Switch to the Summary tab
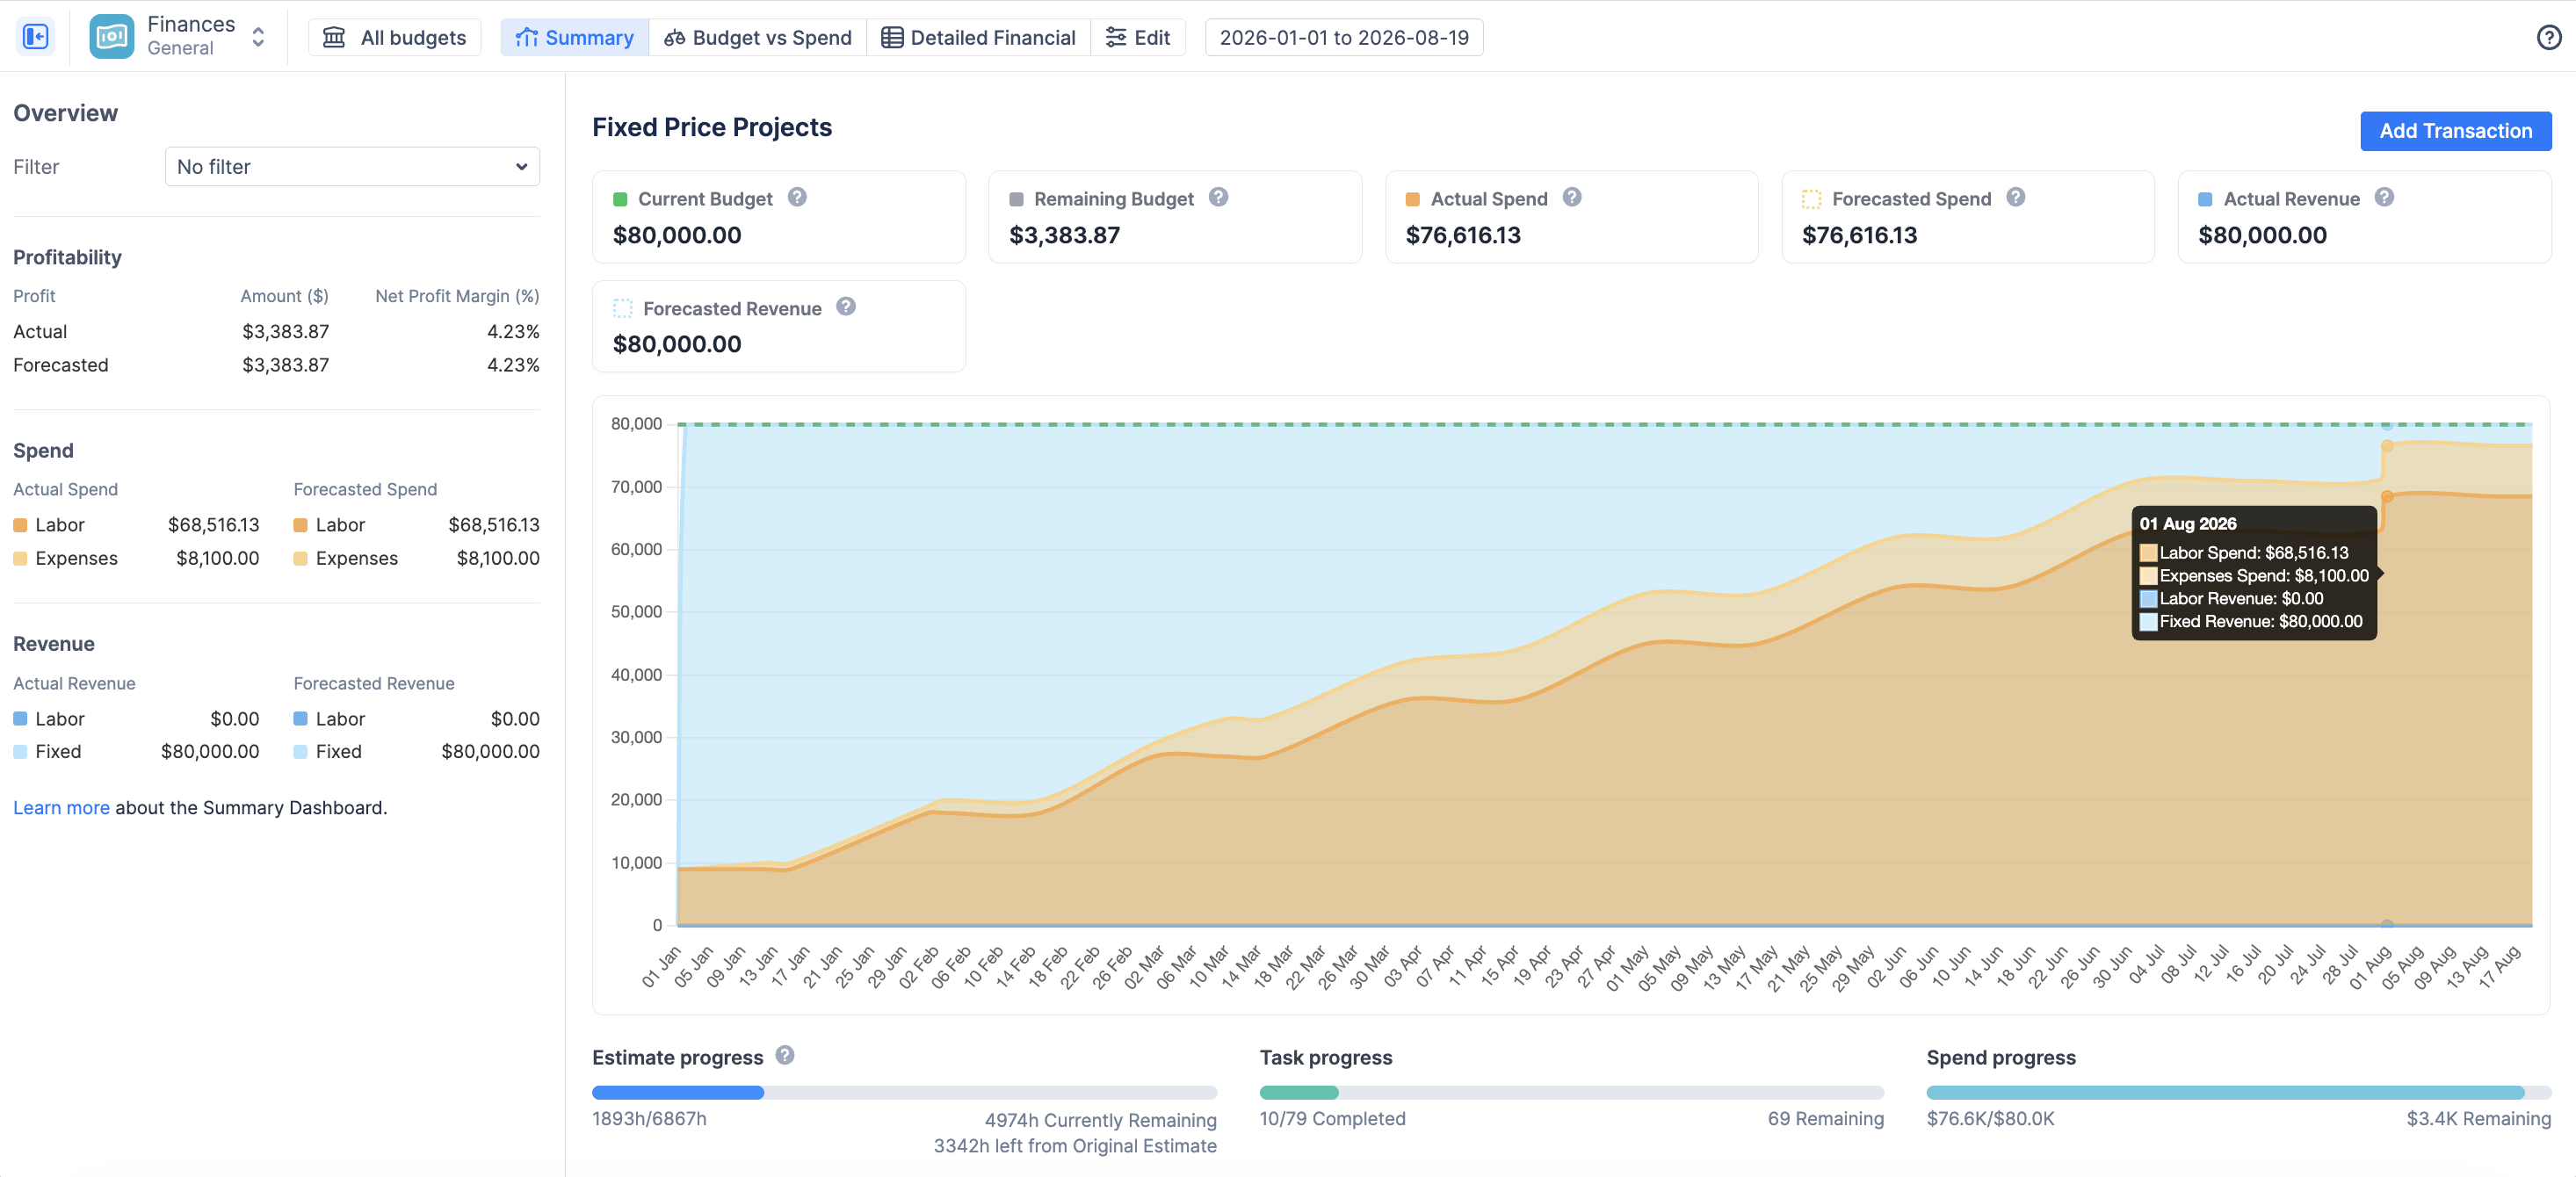This screenshot has height=1177, width=2576. click(574, 38)
